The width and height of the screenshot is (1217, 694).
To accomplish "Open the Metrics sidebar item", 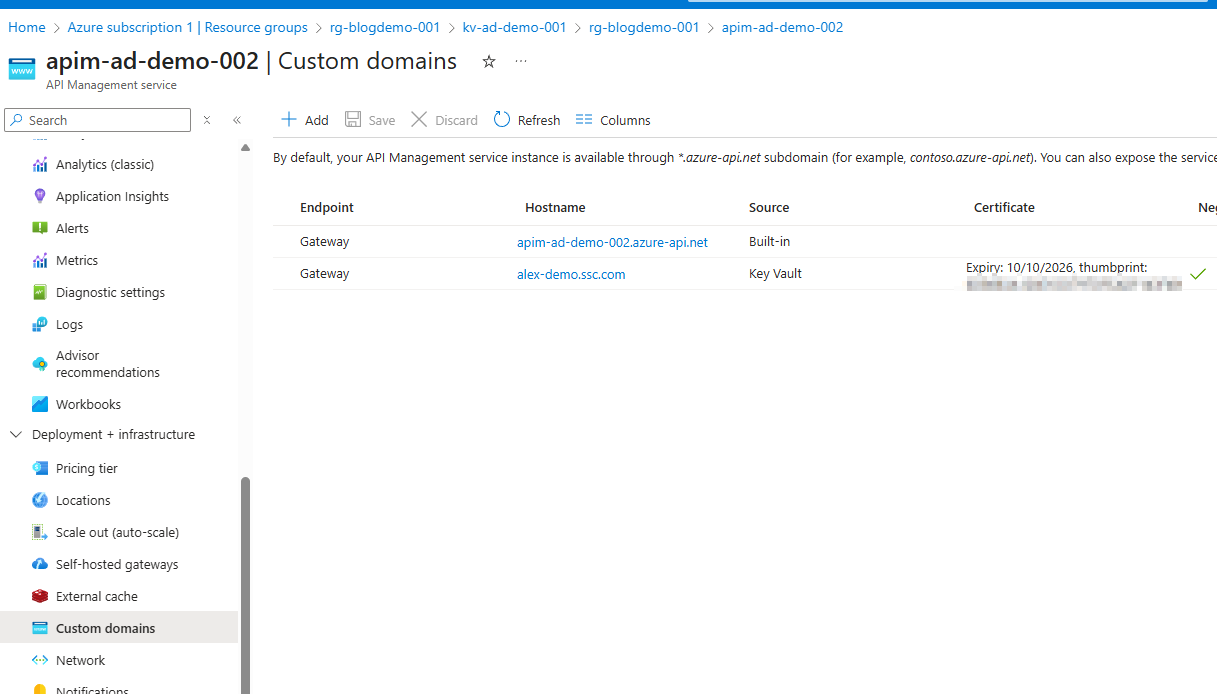I will 77,261.
